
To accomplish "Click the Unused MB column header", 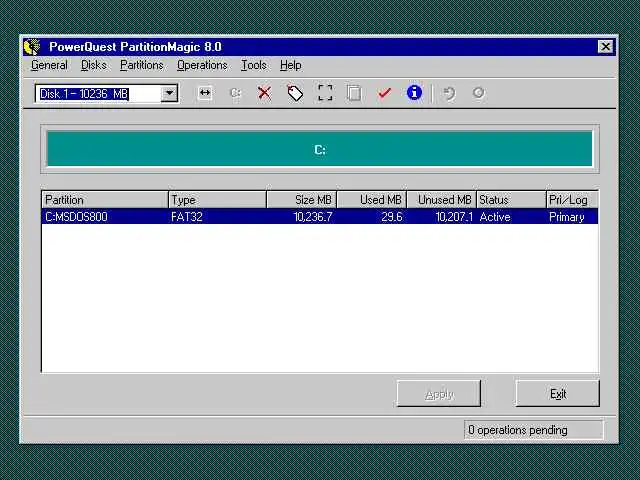I will point(441,200).
